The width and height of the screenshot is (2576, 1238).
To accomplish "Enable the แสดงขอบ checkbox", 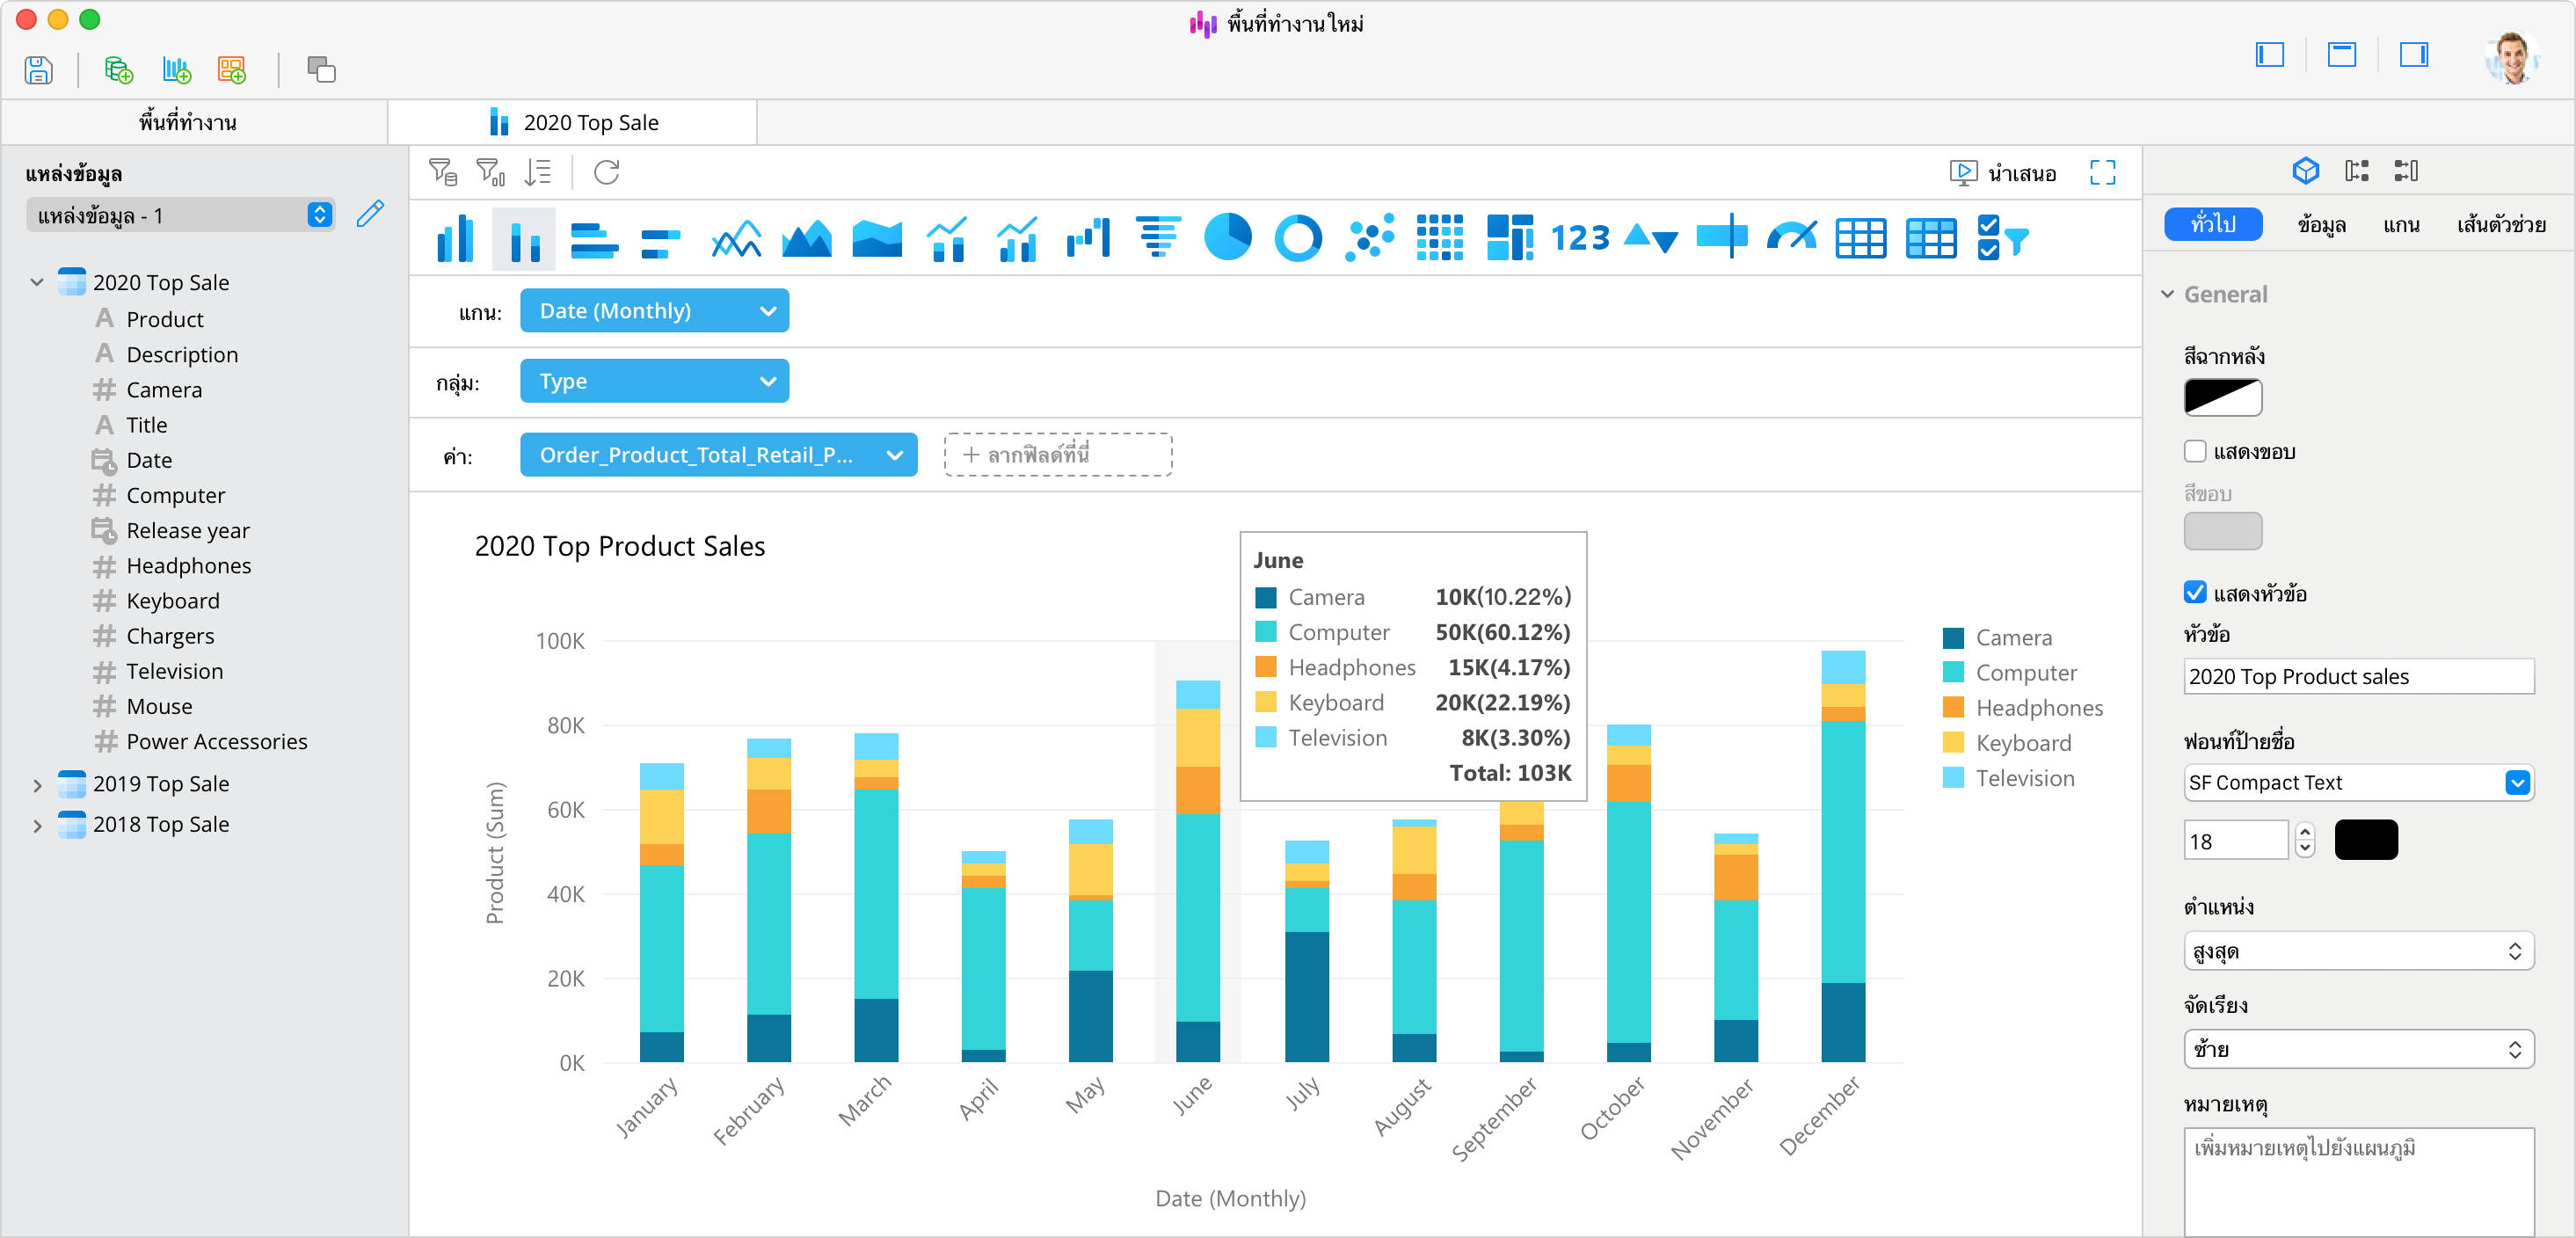I will click(x=2195, y=451).
